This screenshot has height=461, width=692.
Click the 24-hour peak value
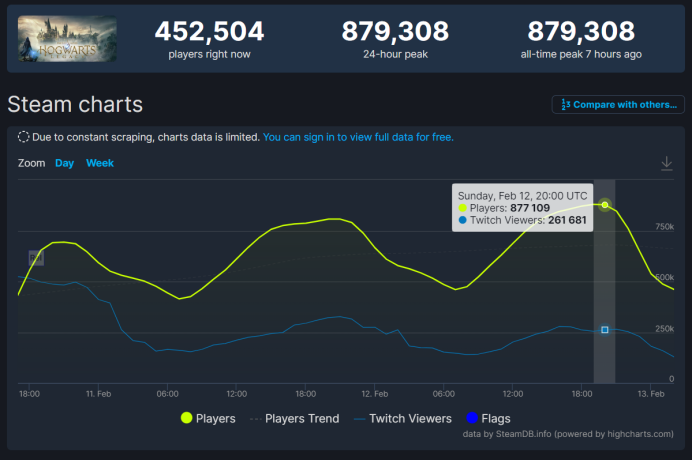(x=395, y=31)
